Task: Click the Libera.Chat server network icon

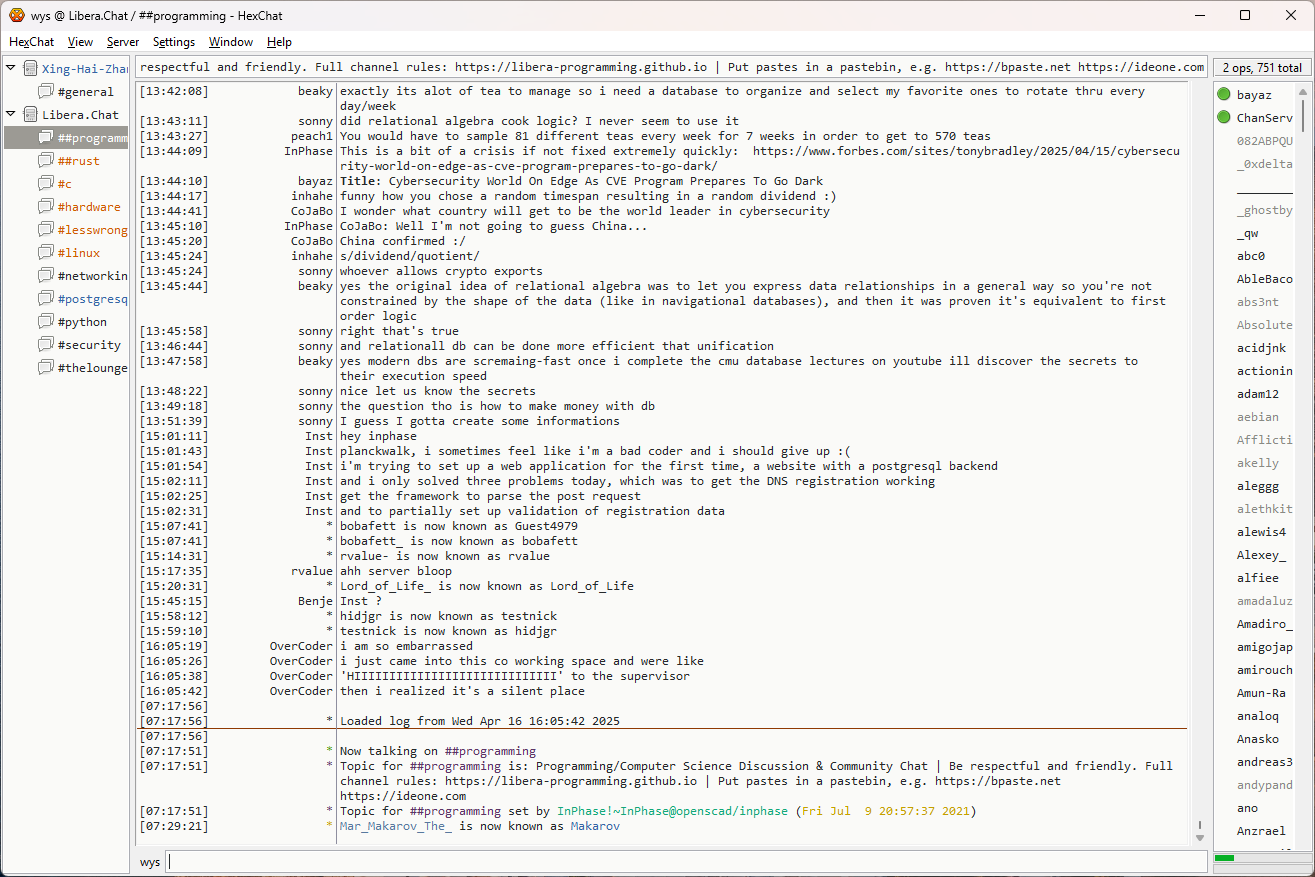Action: coord(31,115)
